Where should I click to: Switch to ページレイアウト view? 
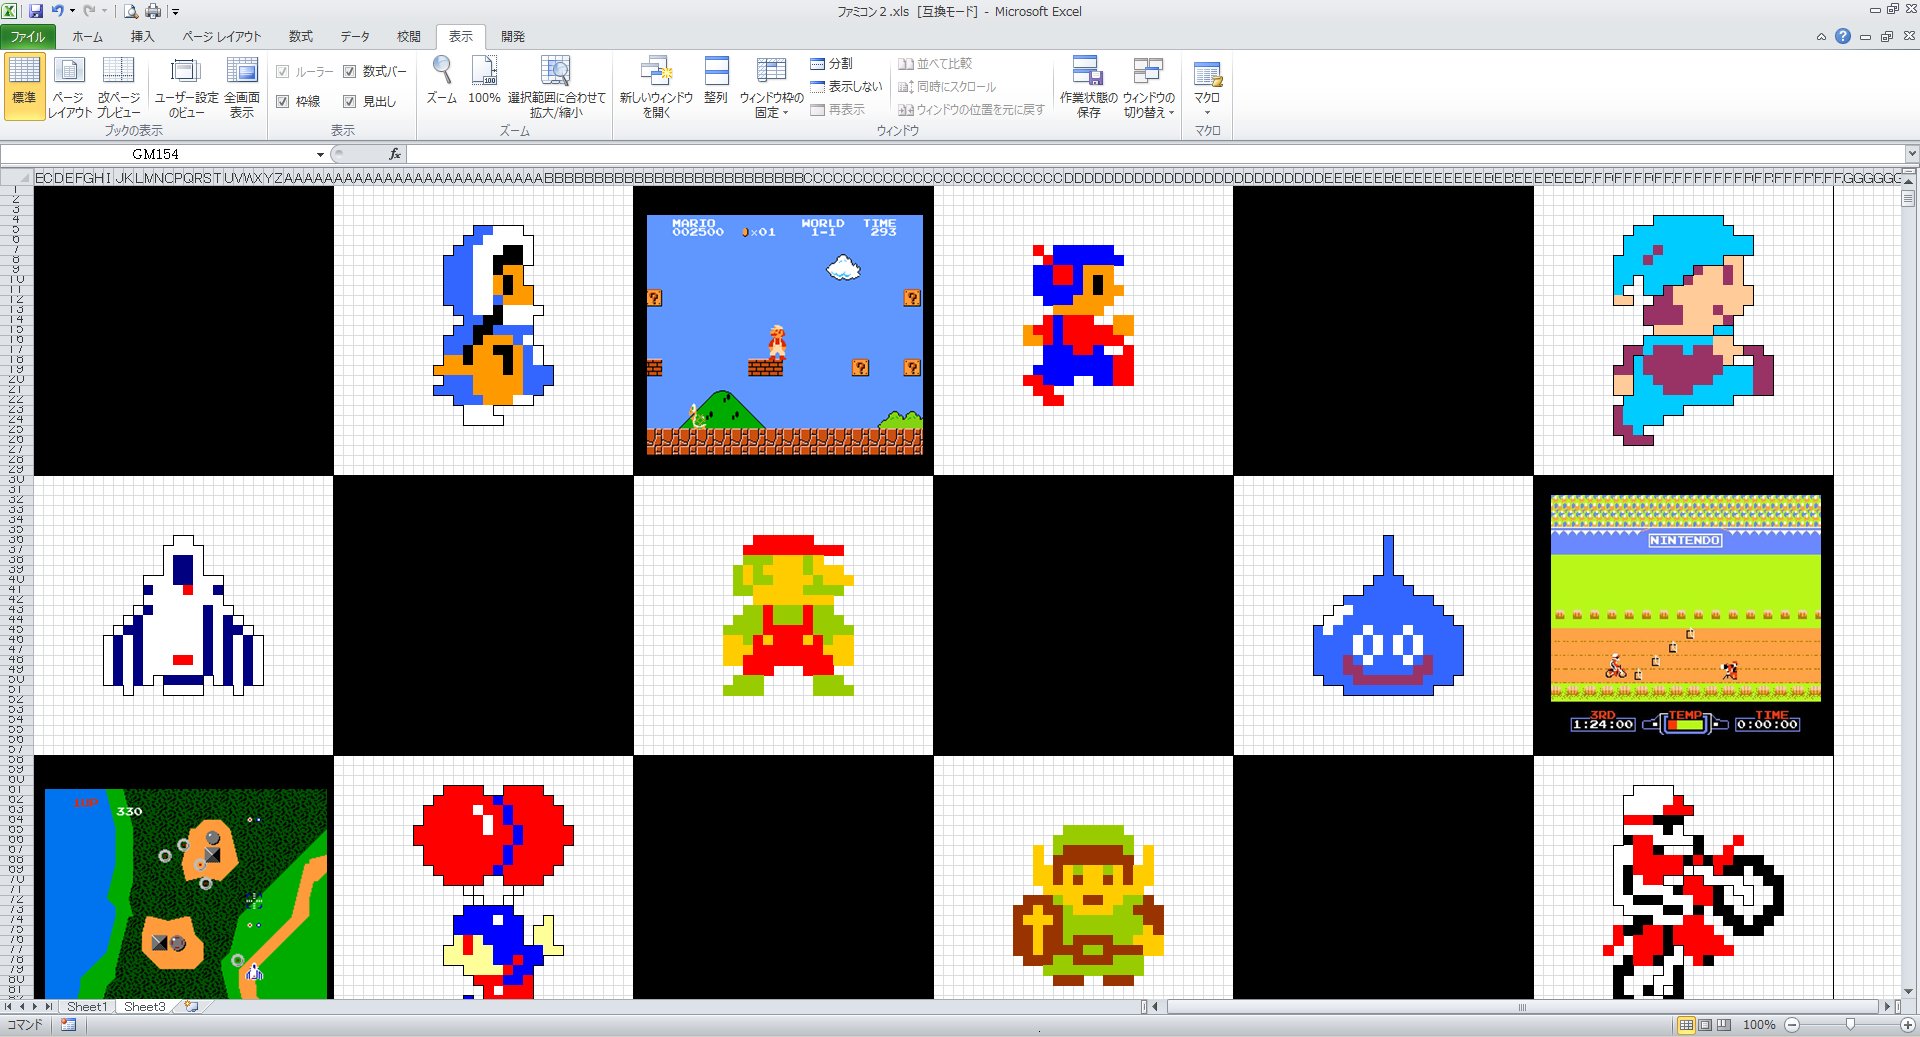(69, 87)
